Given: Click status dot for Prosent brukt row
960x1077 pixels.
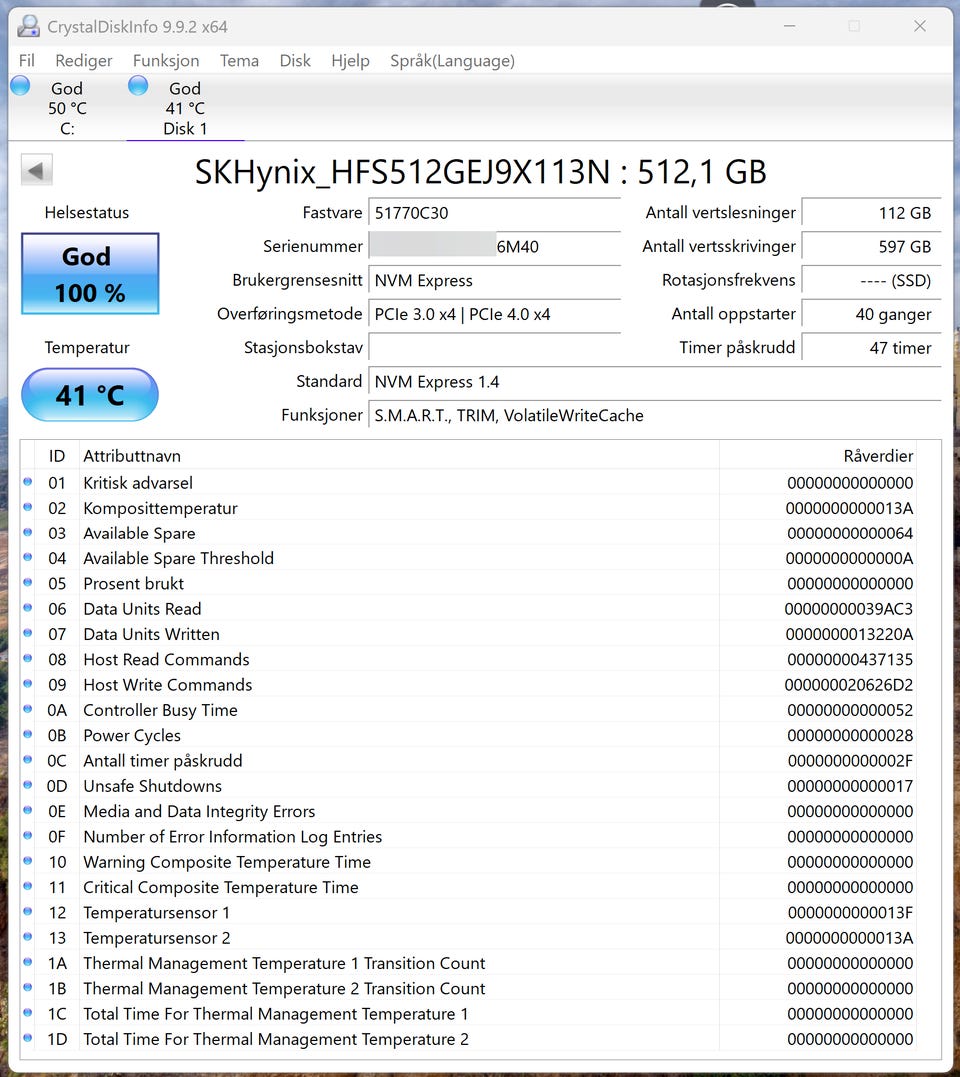Looking at the screenshot, I should 27,583.
